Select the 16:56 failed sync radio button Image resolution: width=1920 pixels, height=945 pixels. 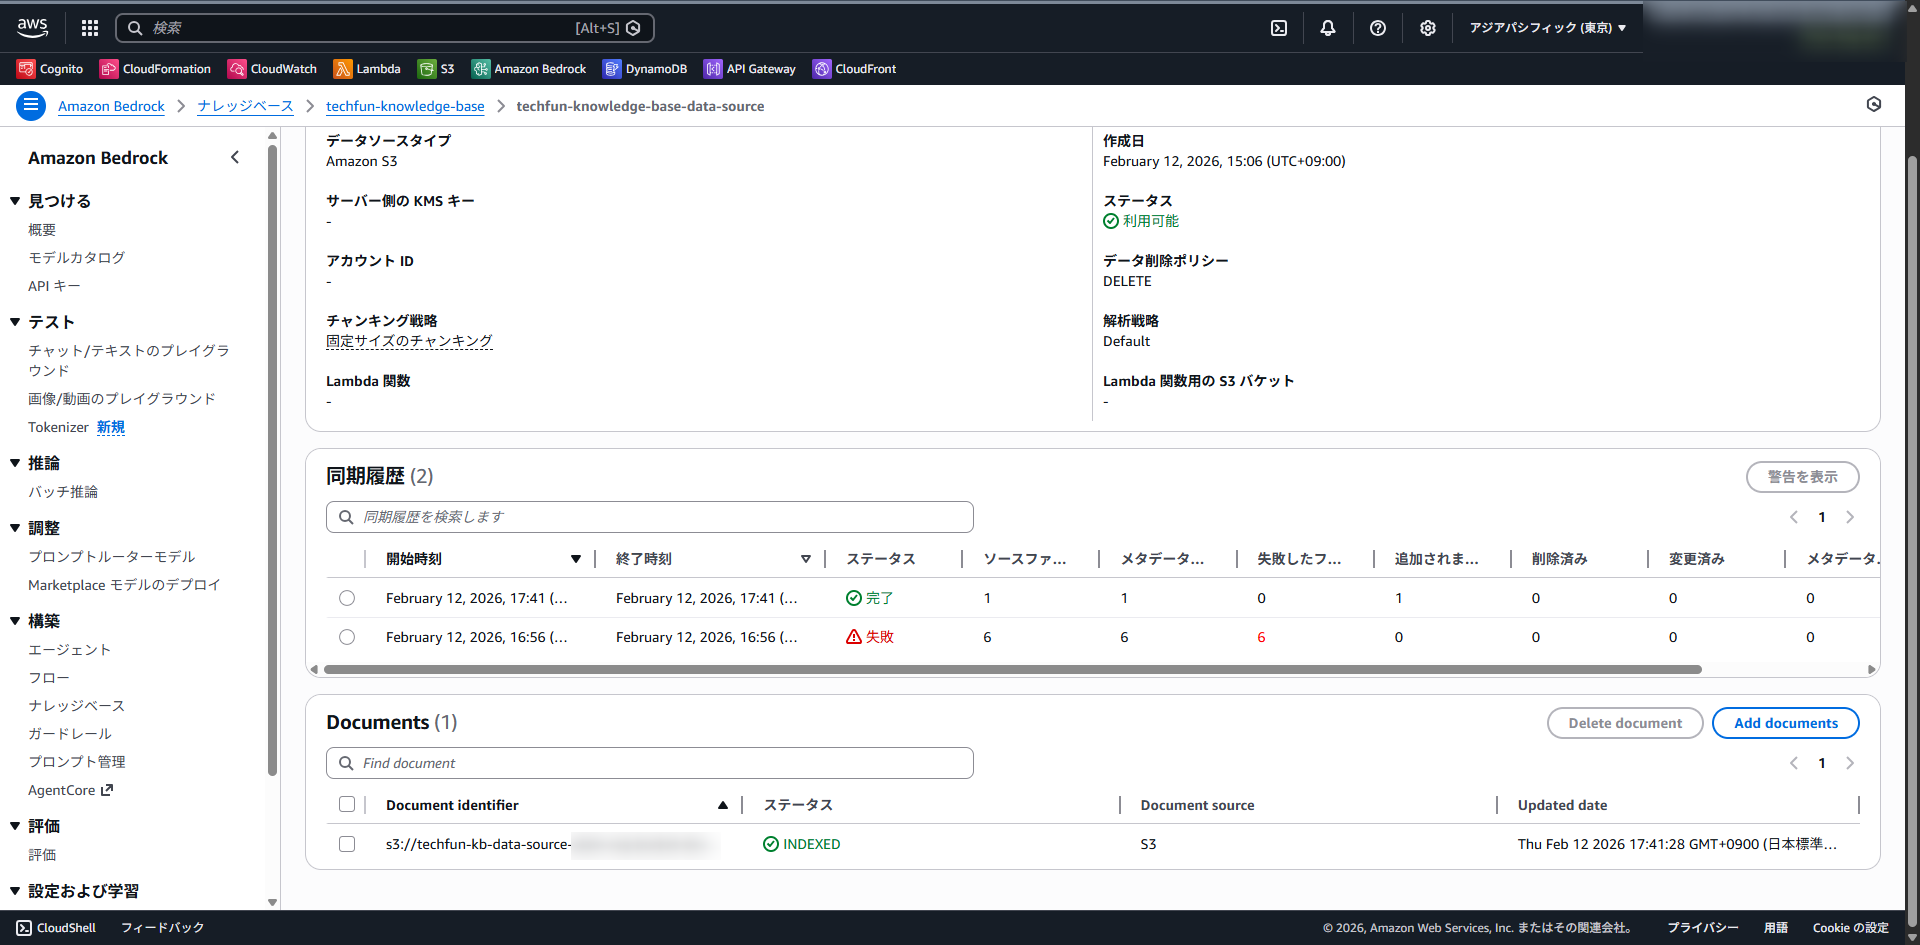coord(347,637)
